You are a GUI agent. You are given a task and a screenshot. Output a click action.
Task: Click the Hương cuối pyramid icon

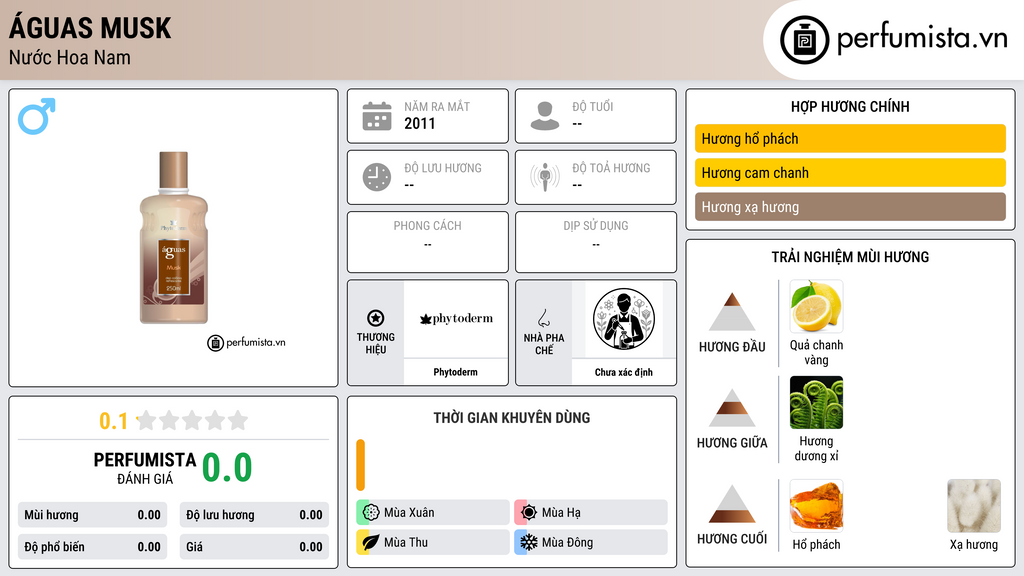pyautogui.click(x=732, y=504)
